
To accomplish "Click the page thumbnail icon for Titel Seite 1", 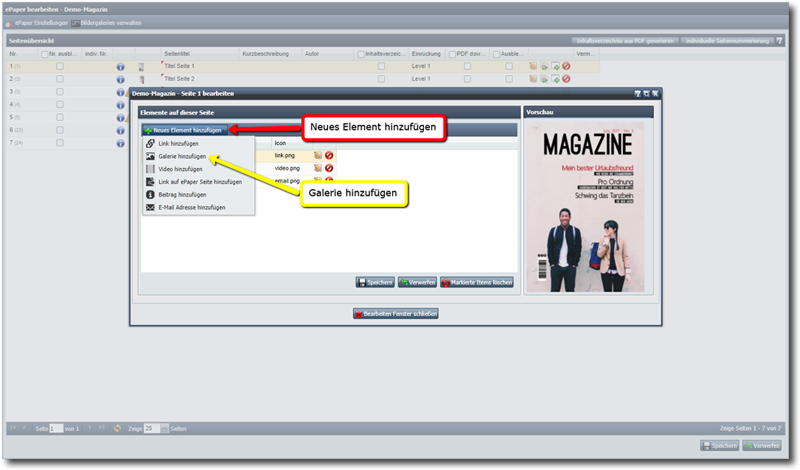I will coord(141,67).
